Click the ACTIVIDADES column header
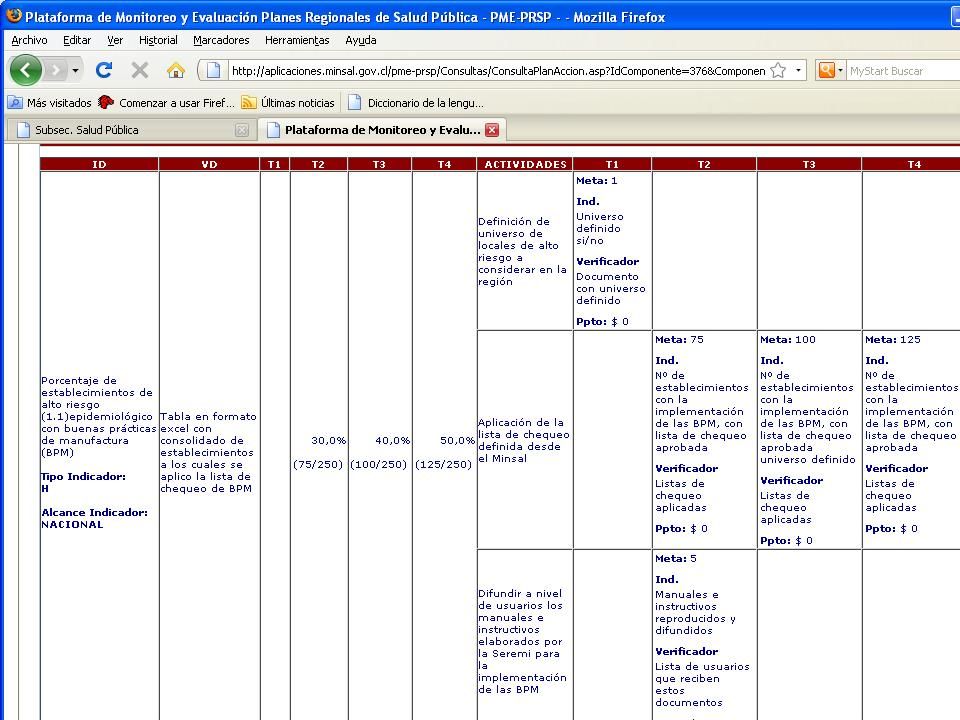The width and height of the screenshot is (960, 720). point(525,164)
